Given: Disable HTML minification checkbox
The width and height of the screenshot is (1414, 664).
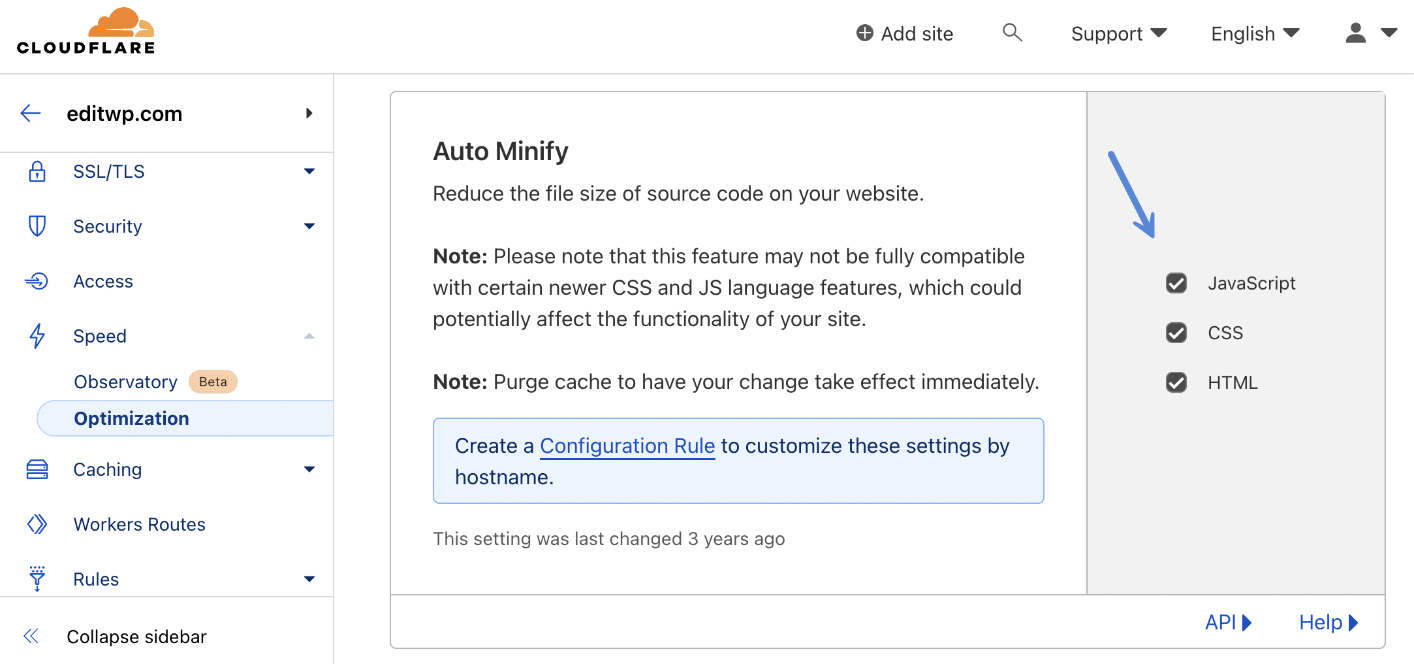Looking at the screenshot, I should (x=1176, y=382).
